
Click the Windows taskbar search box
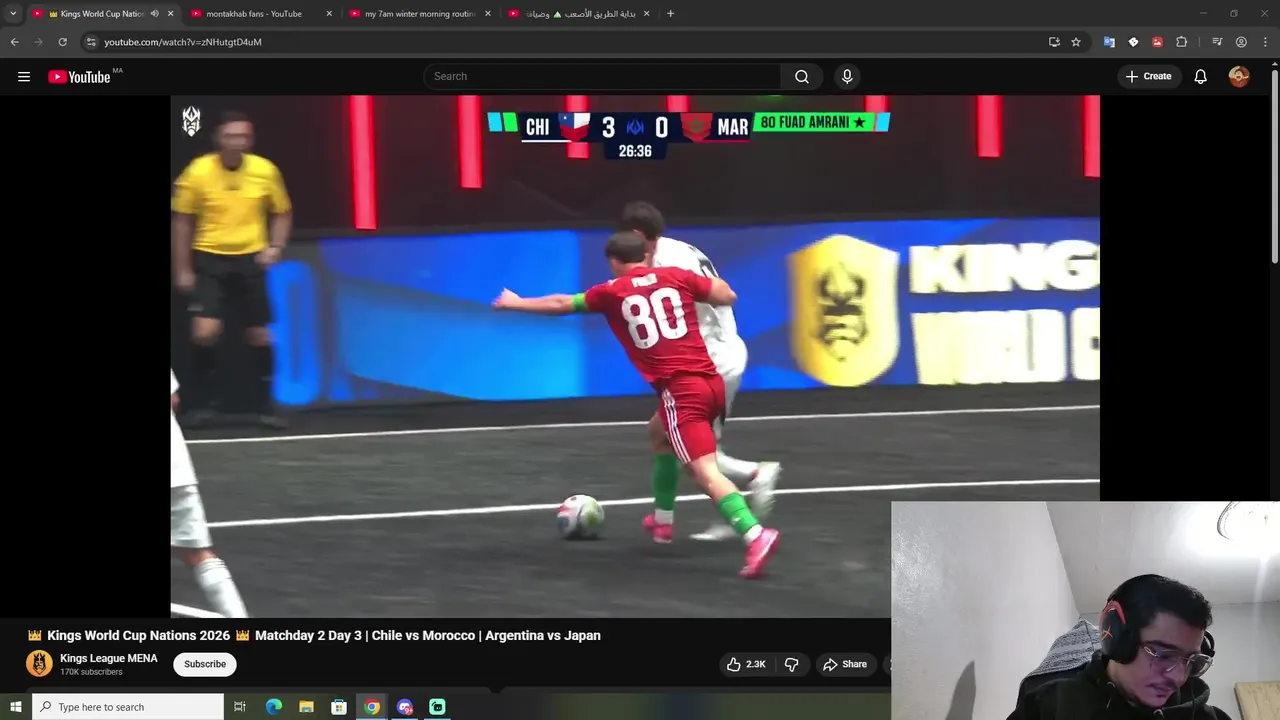coord(128,707)
